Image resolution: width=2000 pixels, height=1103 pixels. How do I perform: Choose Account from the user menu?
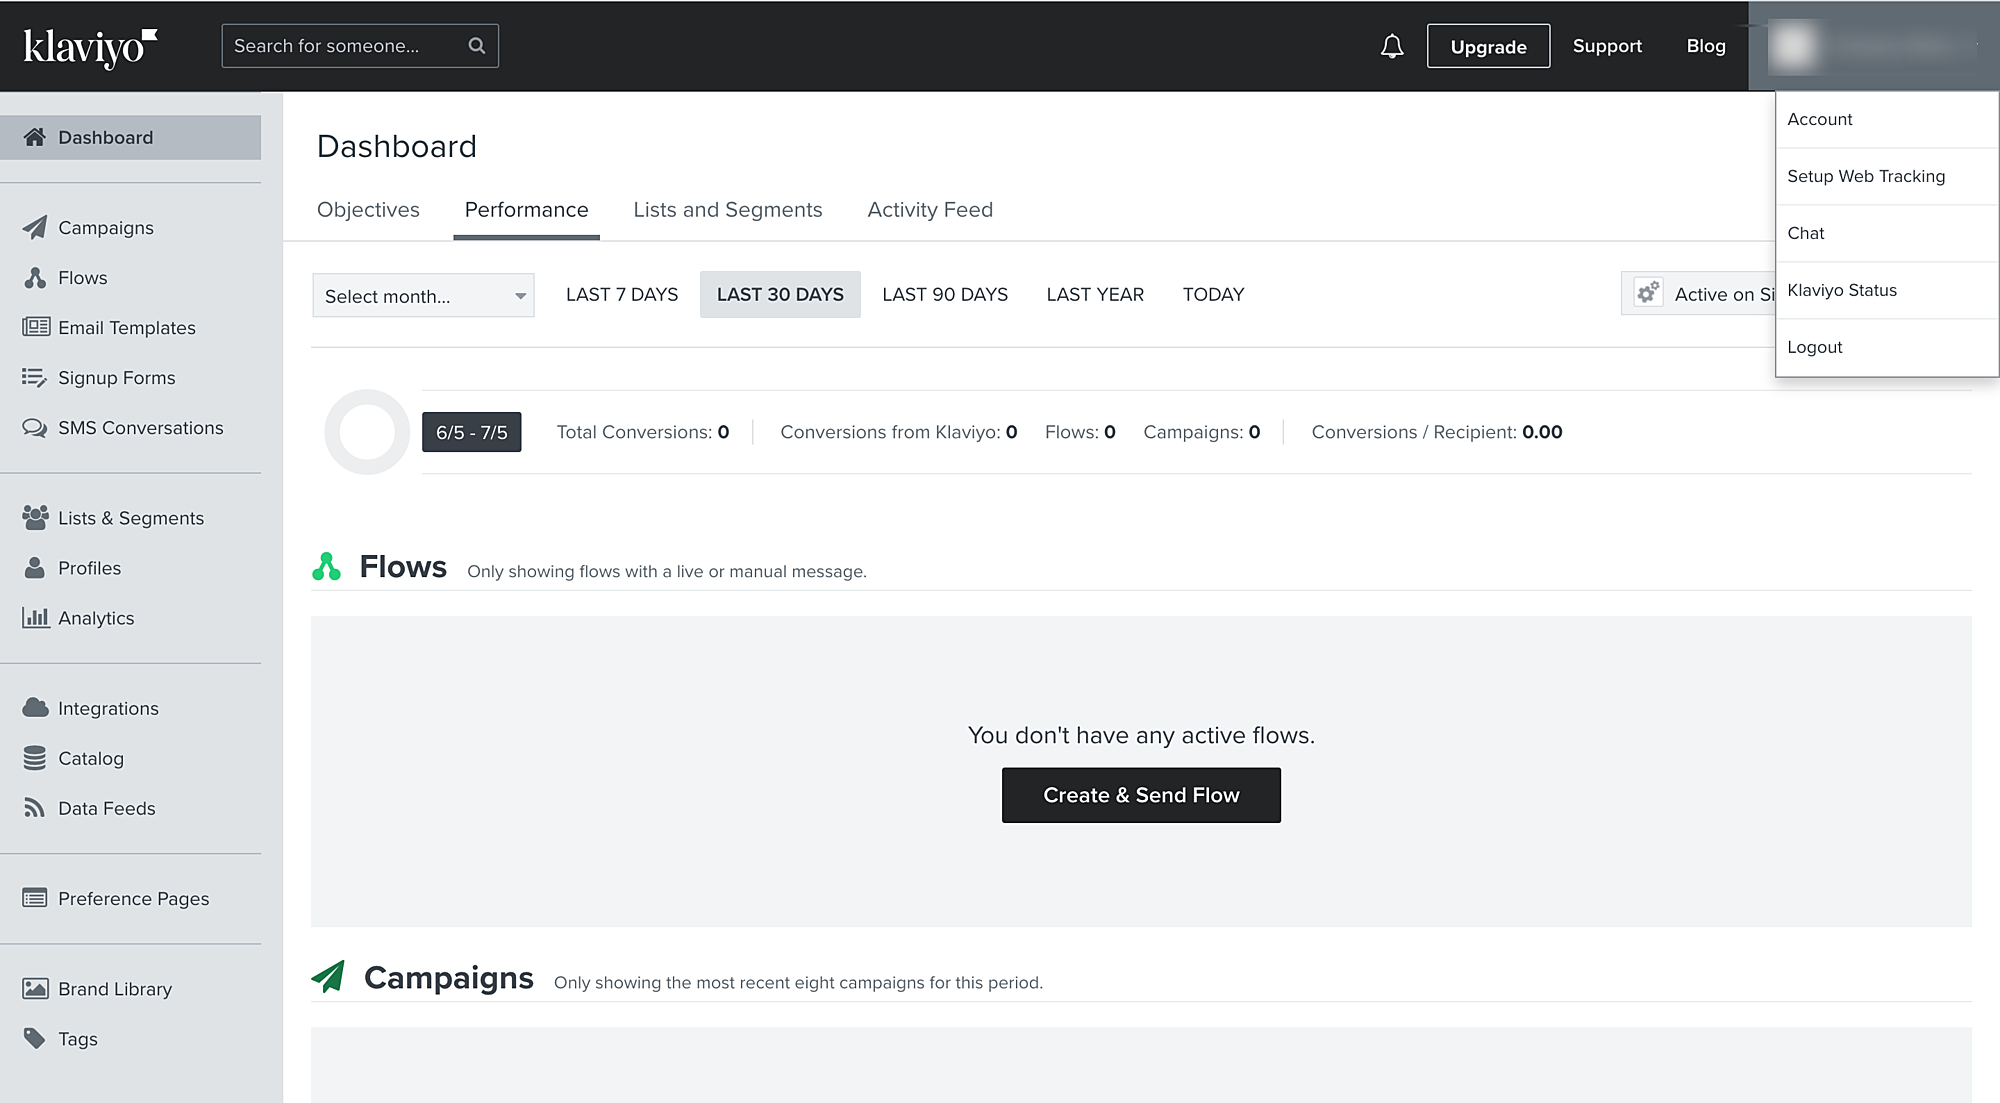point(1887,119)
